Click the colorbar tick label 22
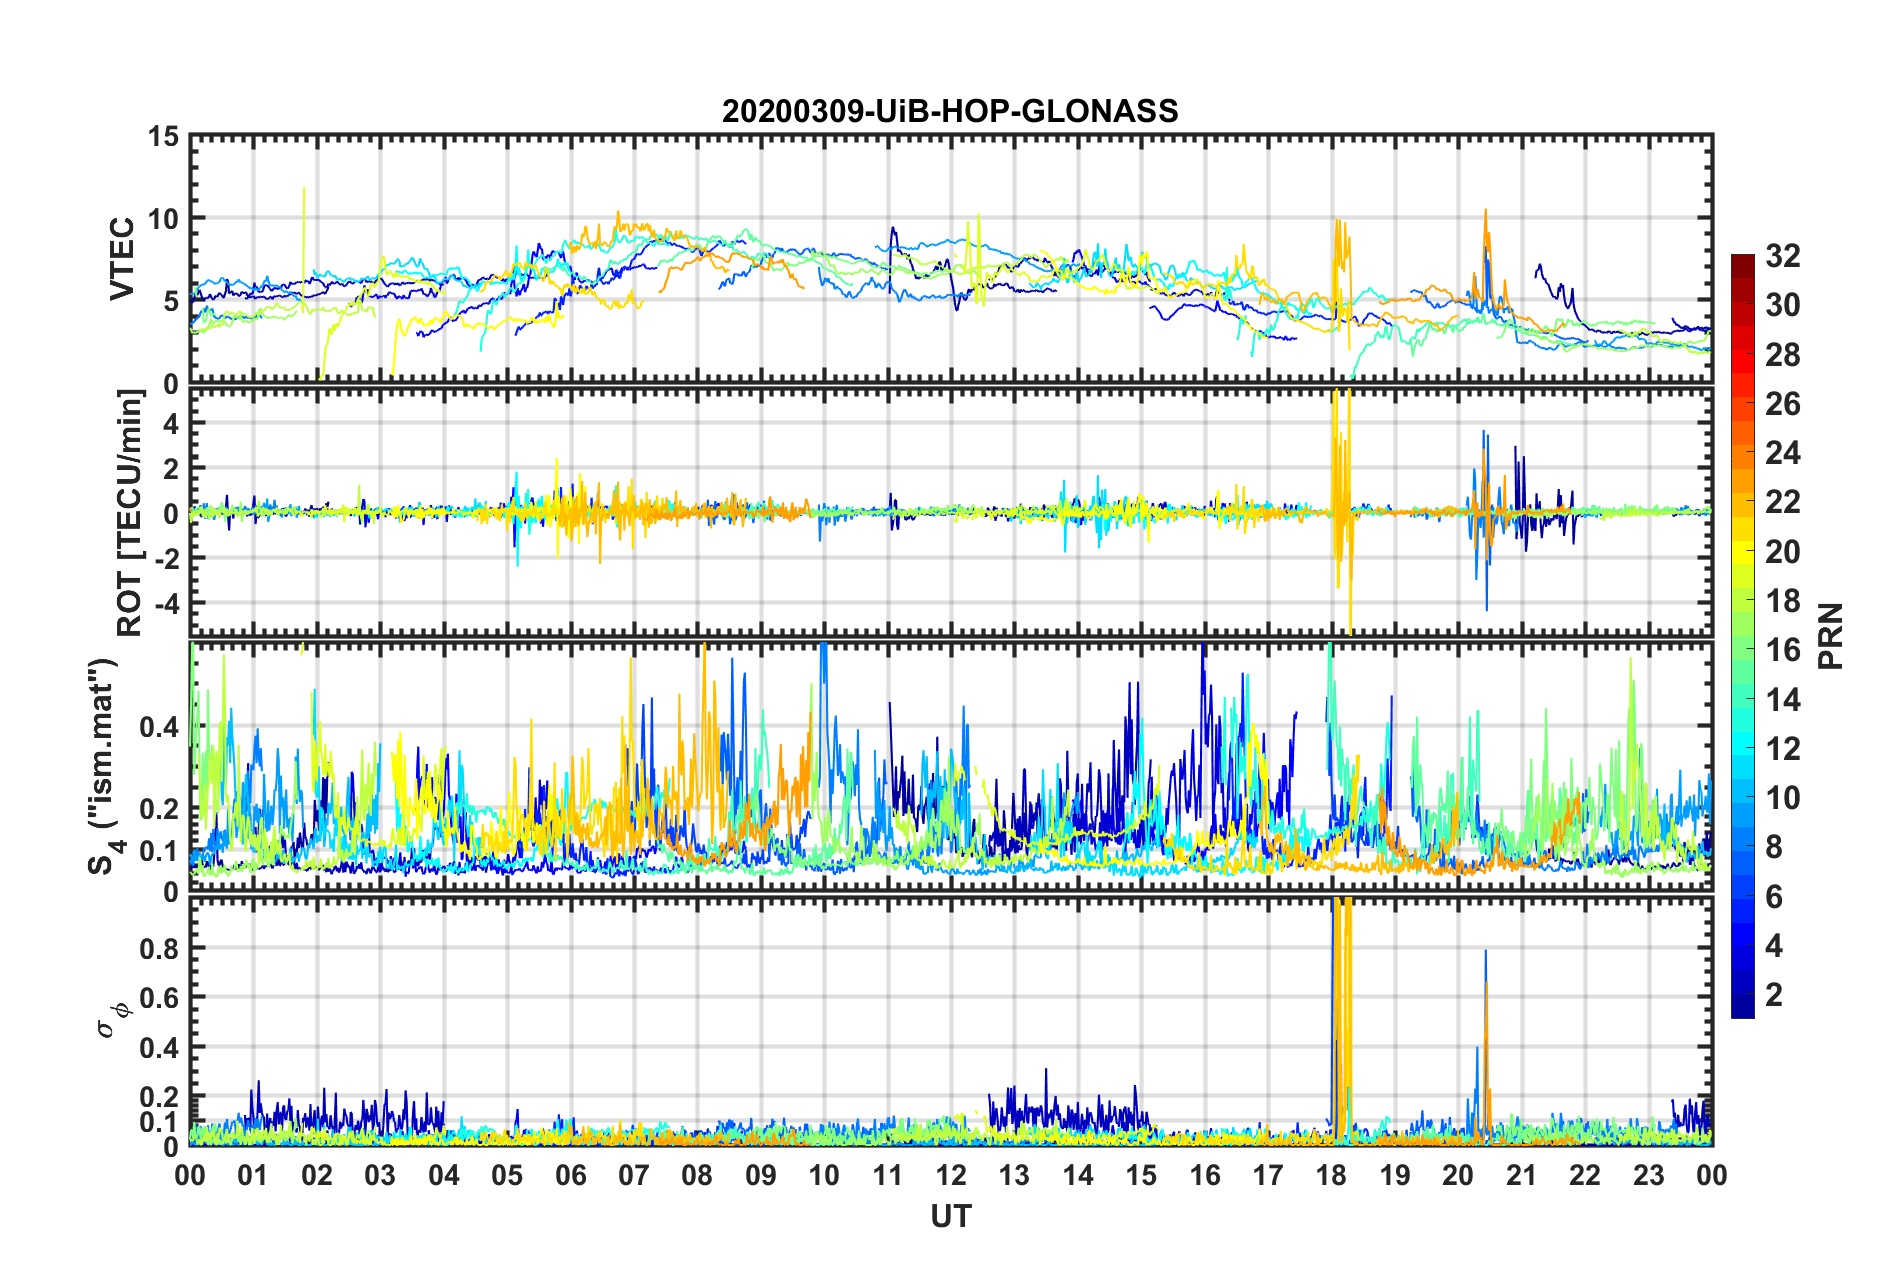 pos(1783,502)
